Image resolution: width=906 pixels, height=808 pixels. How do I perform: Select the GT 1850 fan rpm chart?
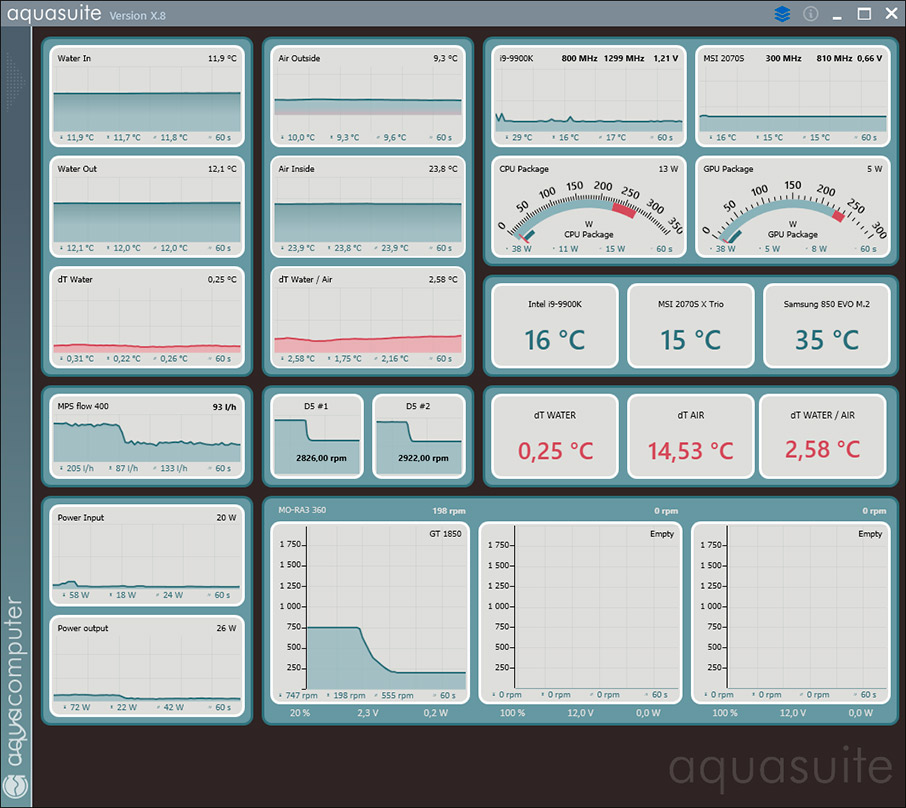tap(370, 613)
